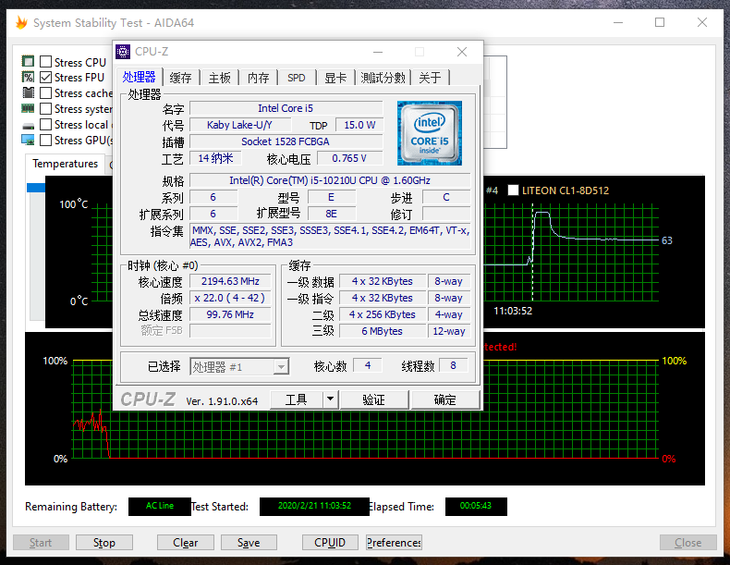This screenshot has height=565, width=730.
Task: Click the 代号 value Kaby Lake-U/Y
Action: 240,125
